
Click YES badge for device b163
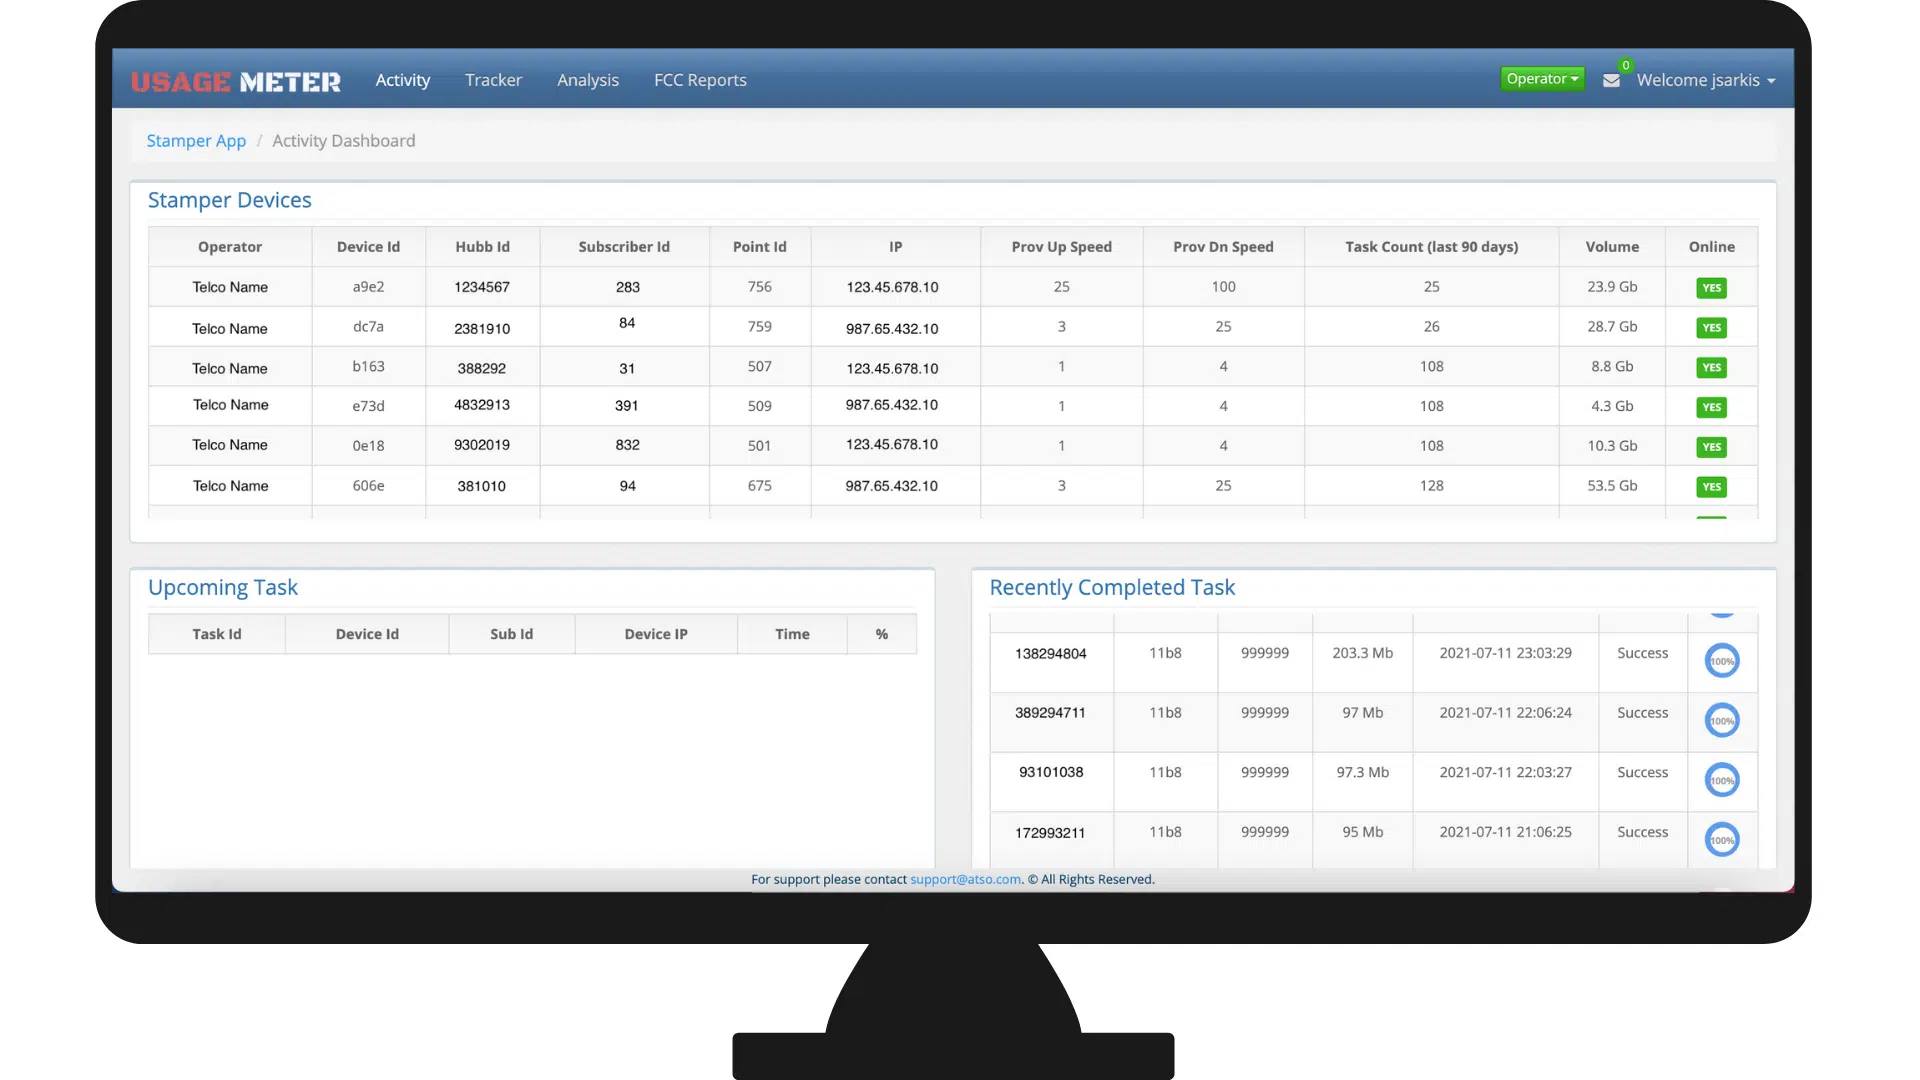(x=1711, y=368)
